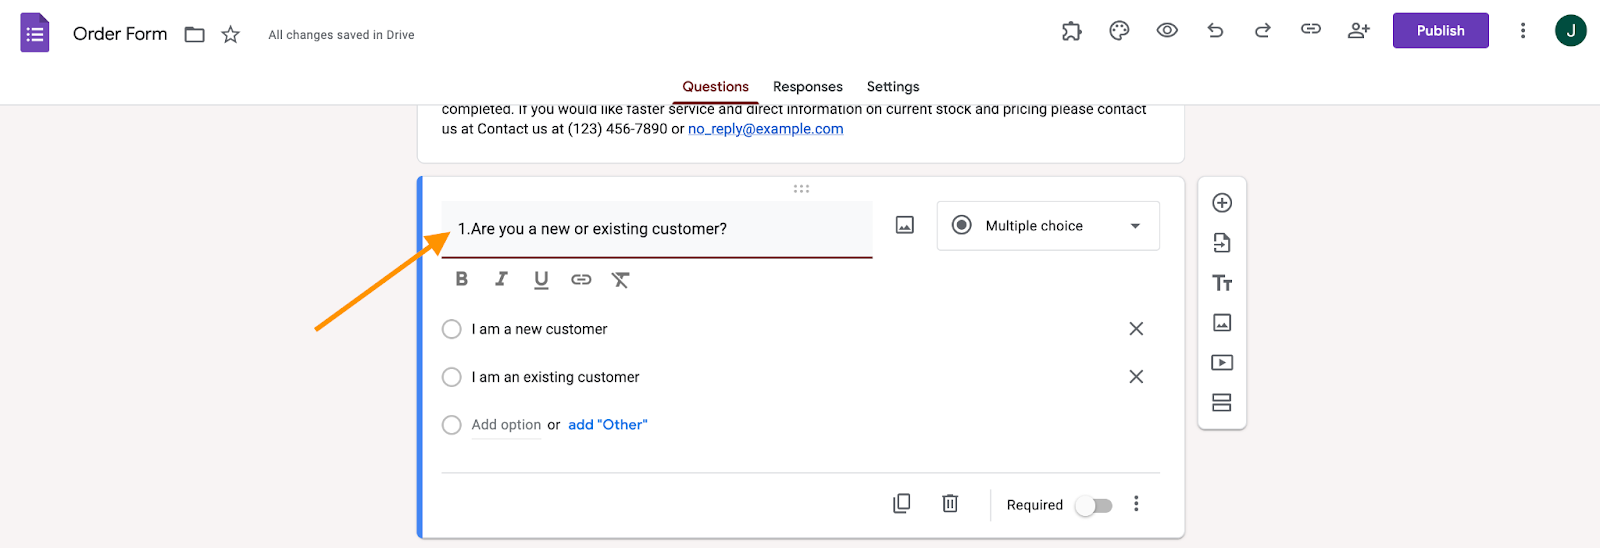
Task: Add a new question from sidebar
Action: pyautogui.click(x=1222, y=203)
